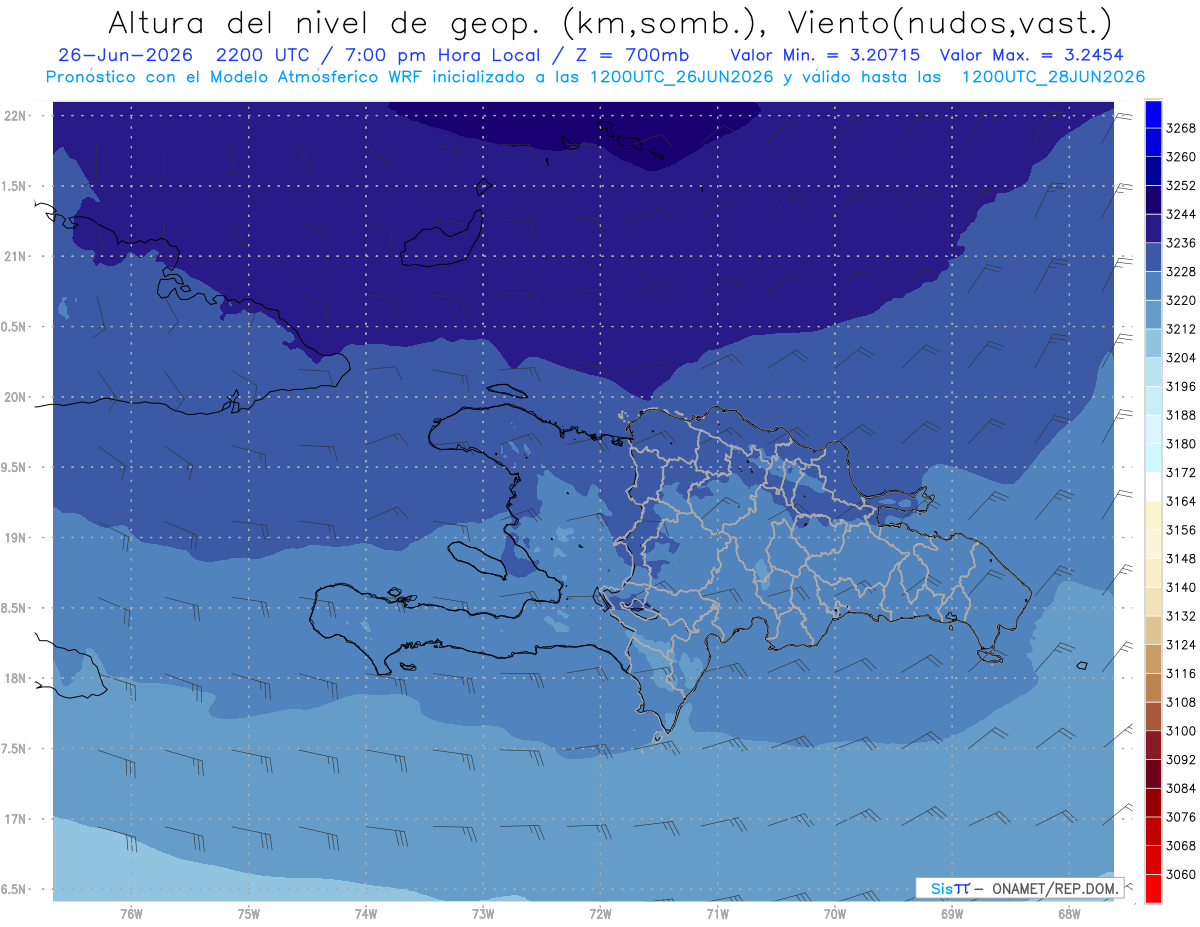Click the '3164' legend value
Screen dimensions: 1200x927
(1181, 501)
